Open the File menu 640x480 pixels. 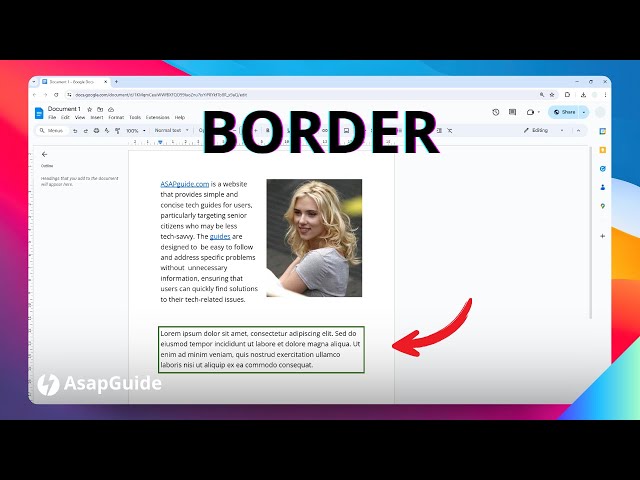(x=52, y=117)
